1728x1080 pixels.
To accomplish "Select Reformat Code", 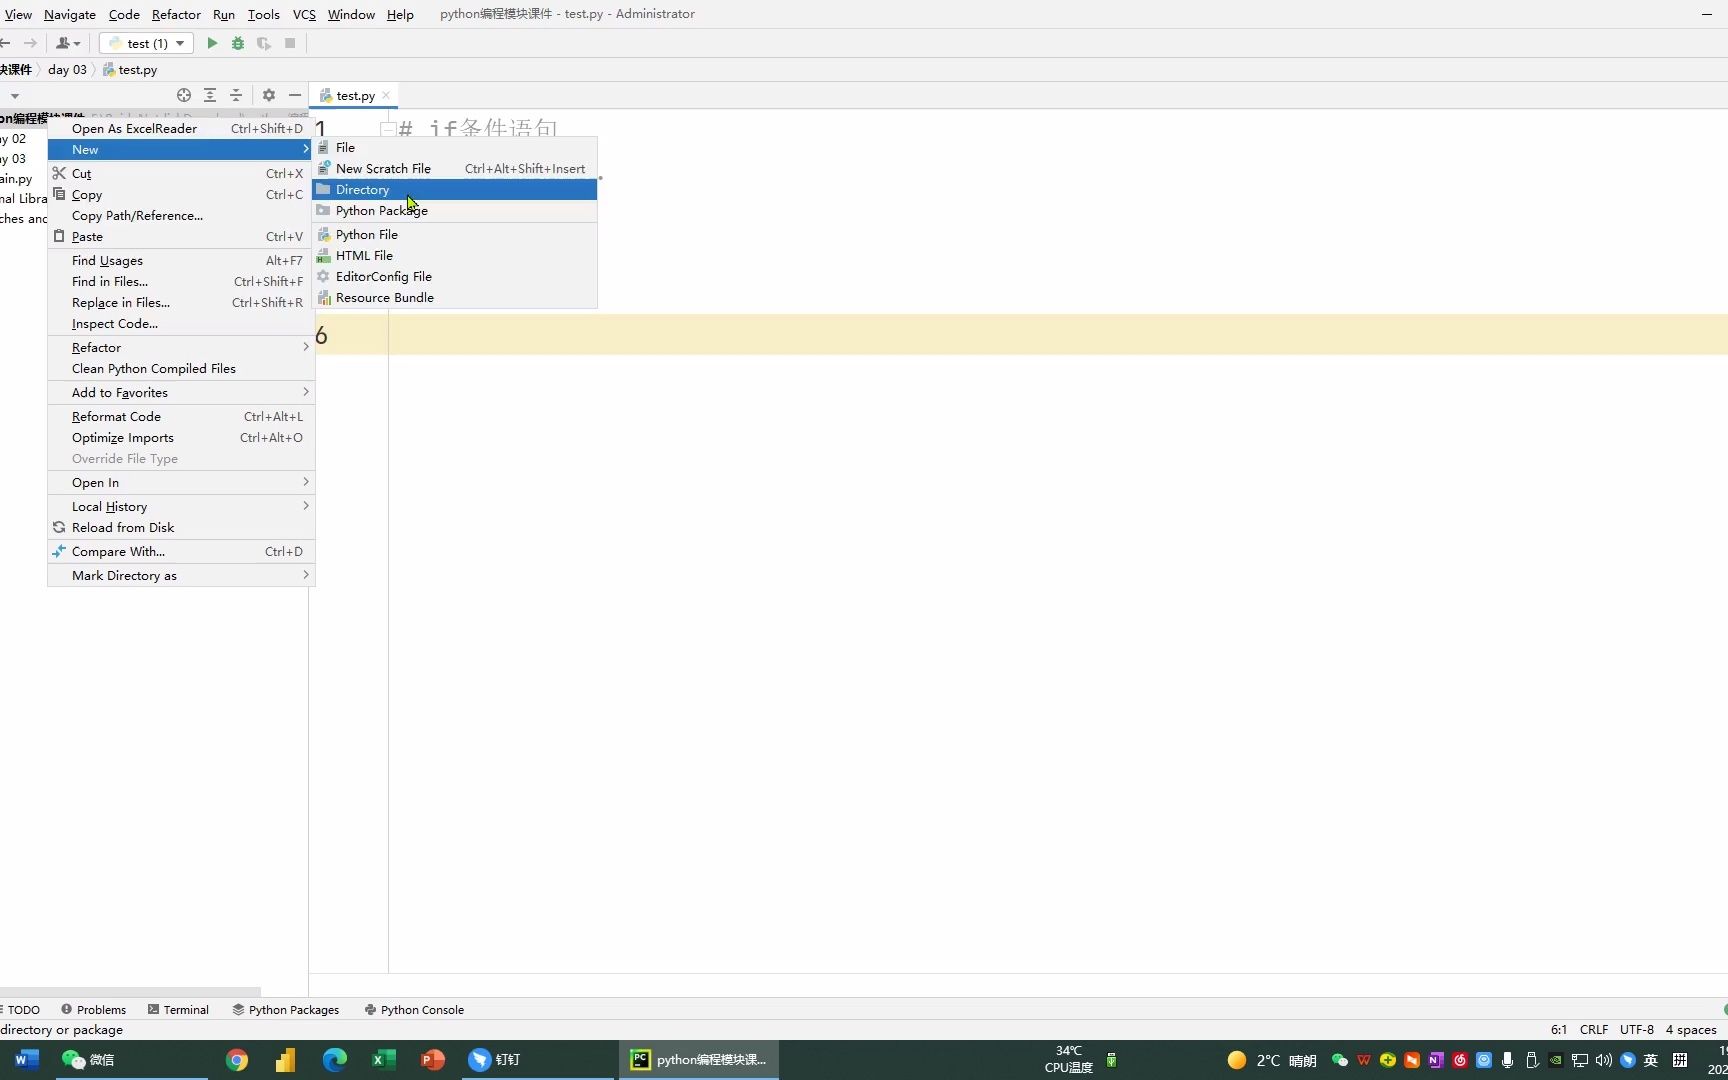I will point(181,416).
